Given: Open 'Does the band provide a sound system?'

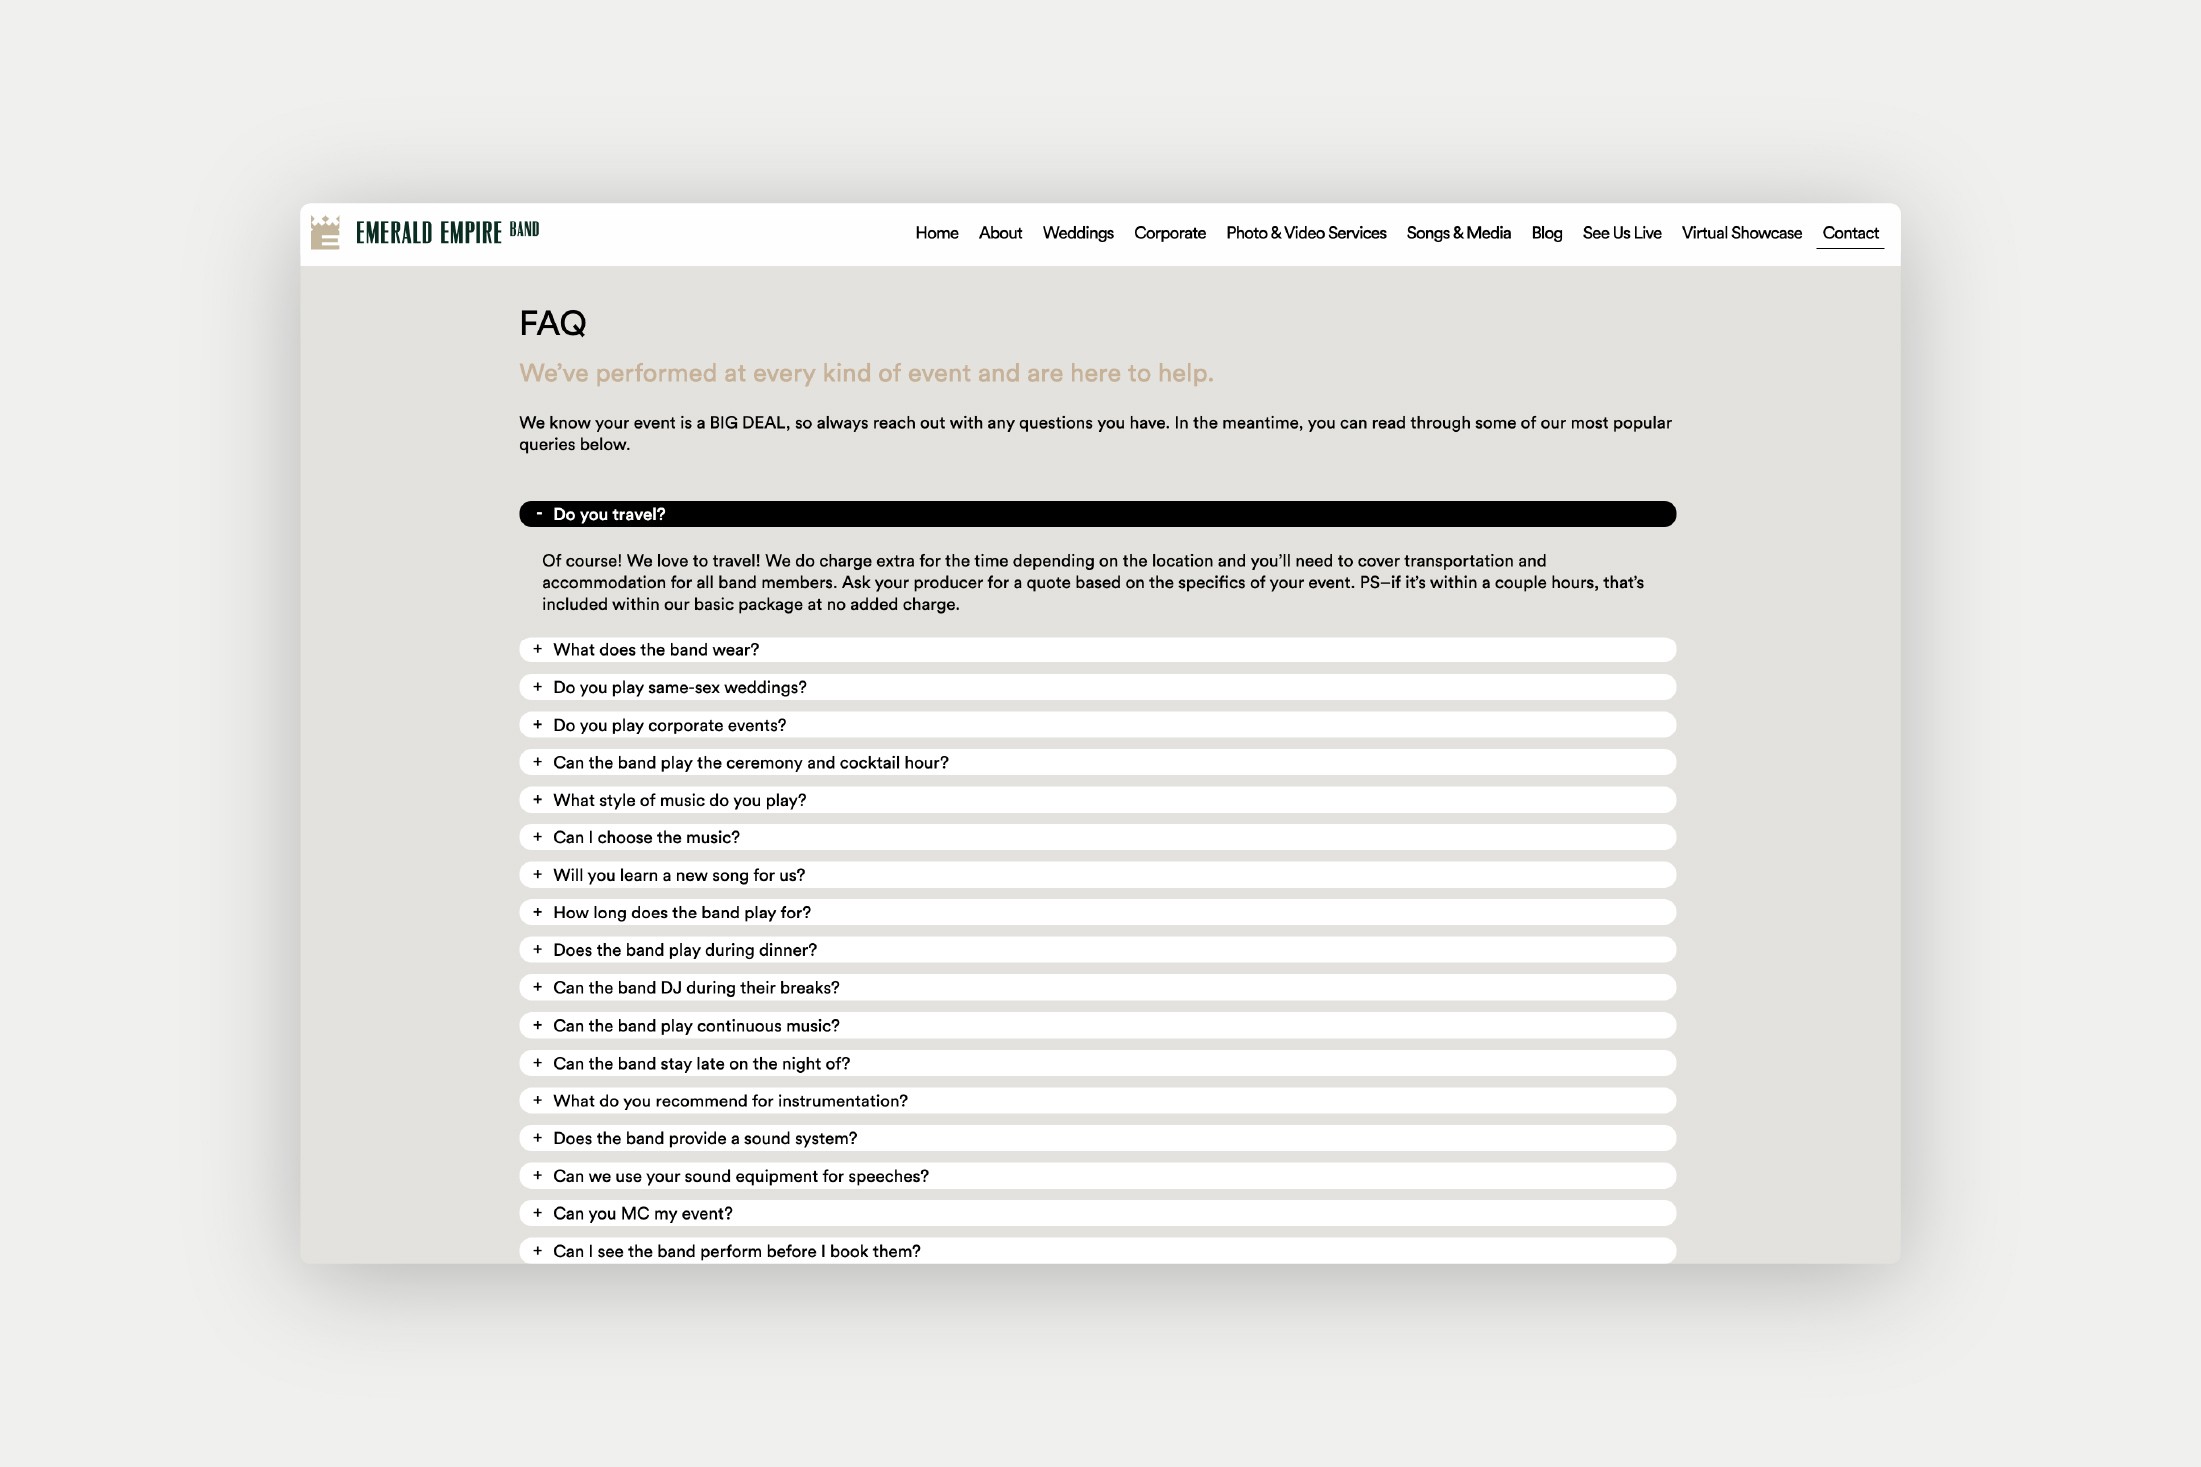Looking at the screenshot, I should pyautogui.click(x=704, y=1138).
